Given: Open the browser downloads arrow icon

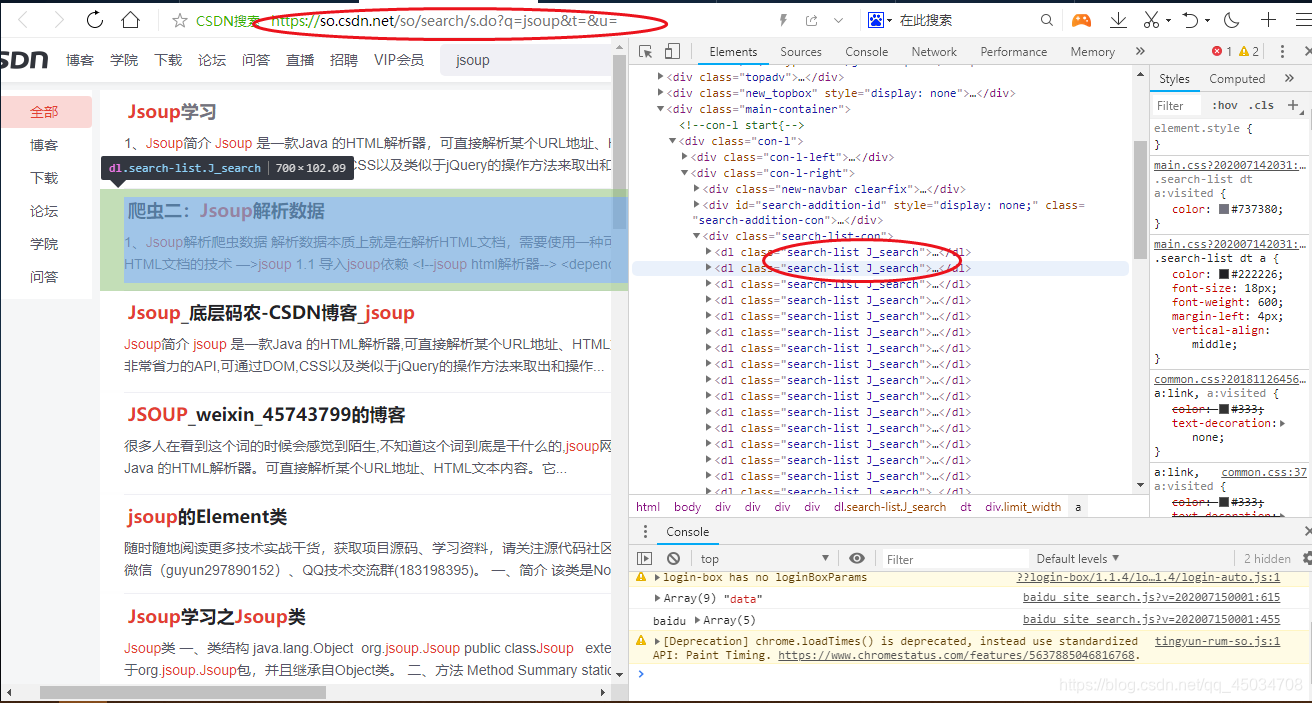Looking at the screenshot, I should pos(1118,20).
